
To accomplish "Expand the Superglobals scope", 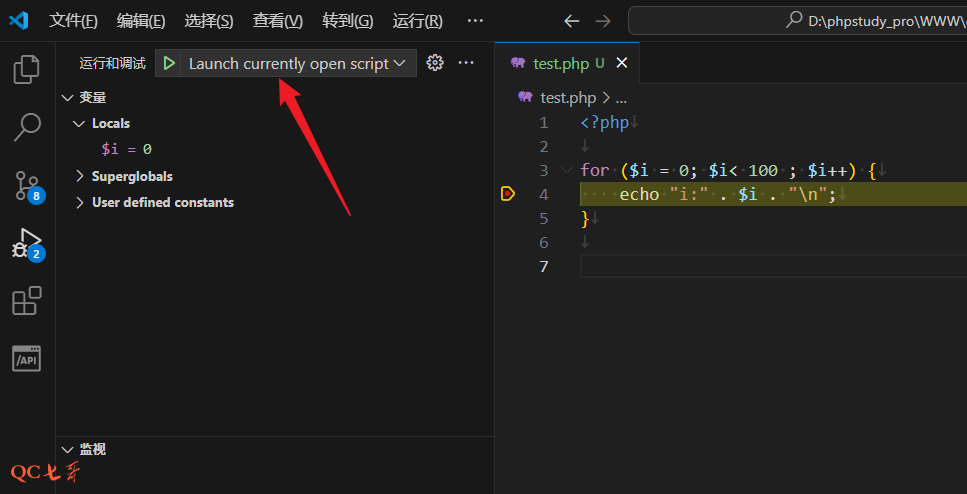I will pyautogui.click(x=80, y=176).
